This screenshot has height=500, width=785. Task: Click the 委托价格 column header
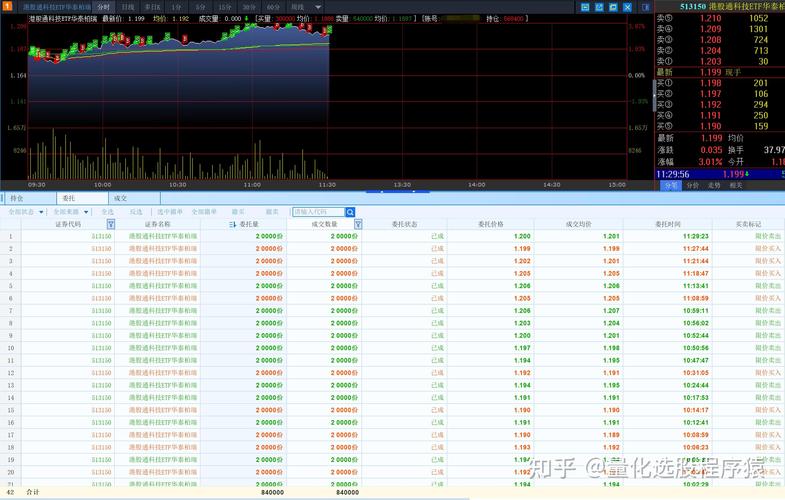(491, 224)
